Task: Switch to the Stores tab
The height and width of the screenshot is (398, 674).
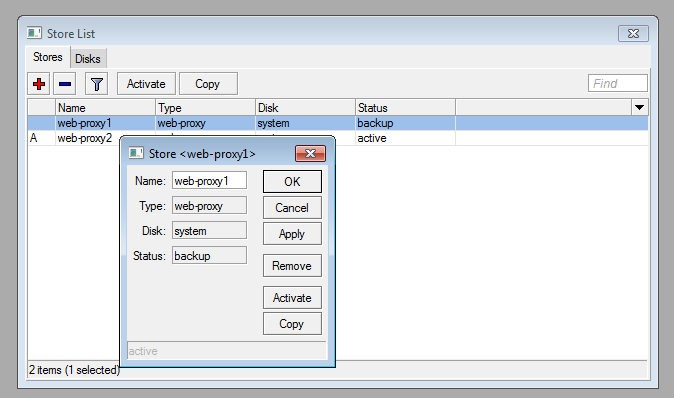Action: click(x=48, y=57)
